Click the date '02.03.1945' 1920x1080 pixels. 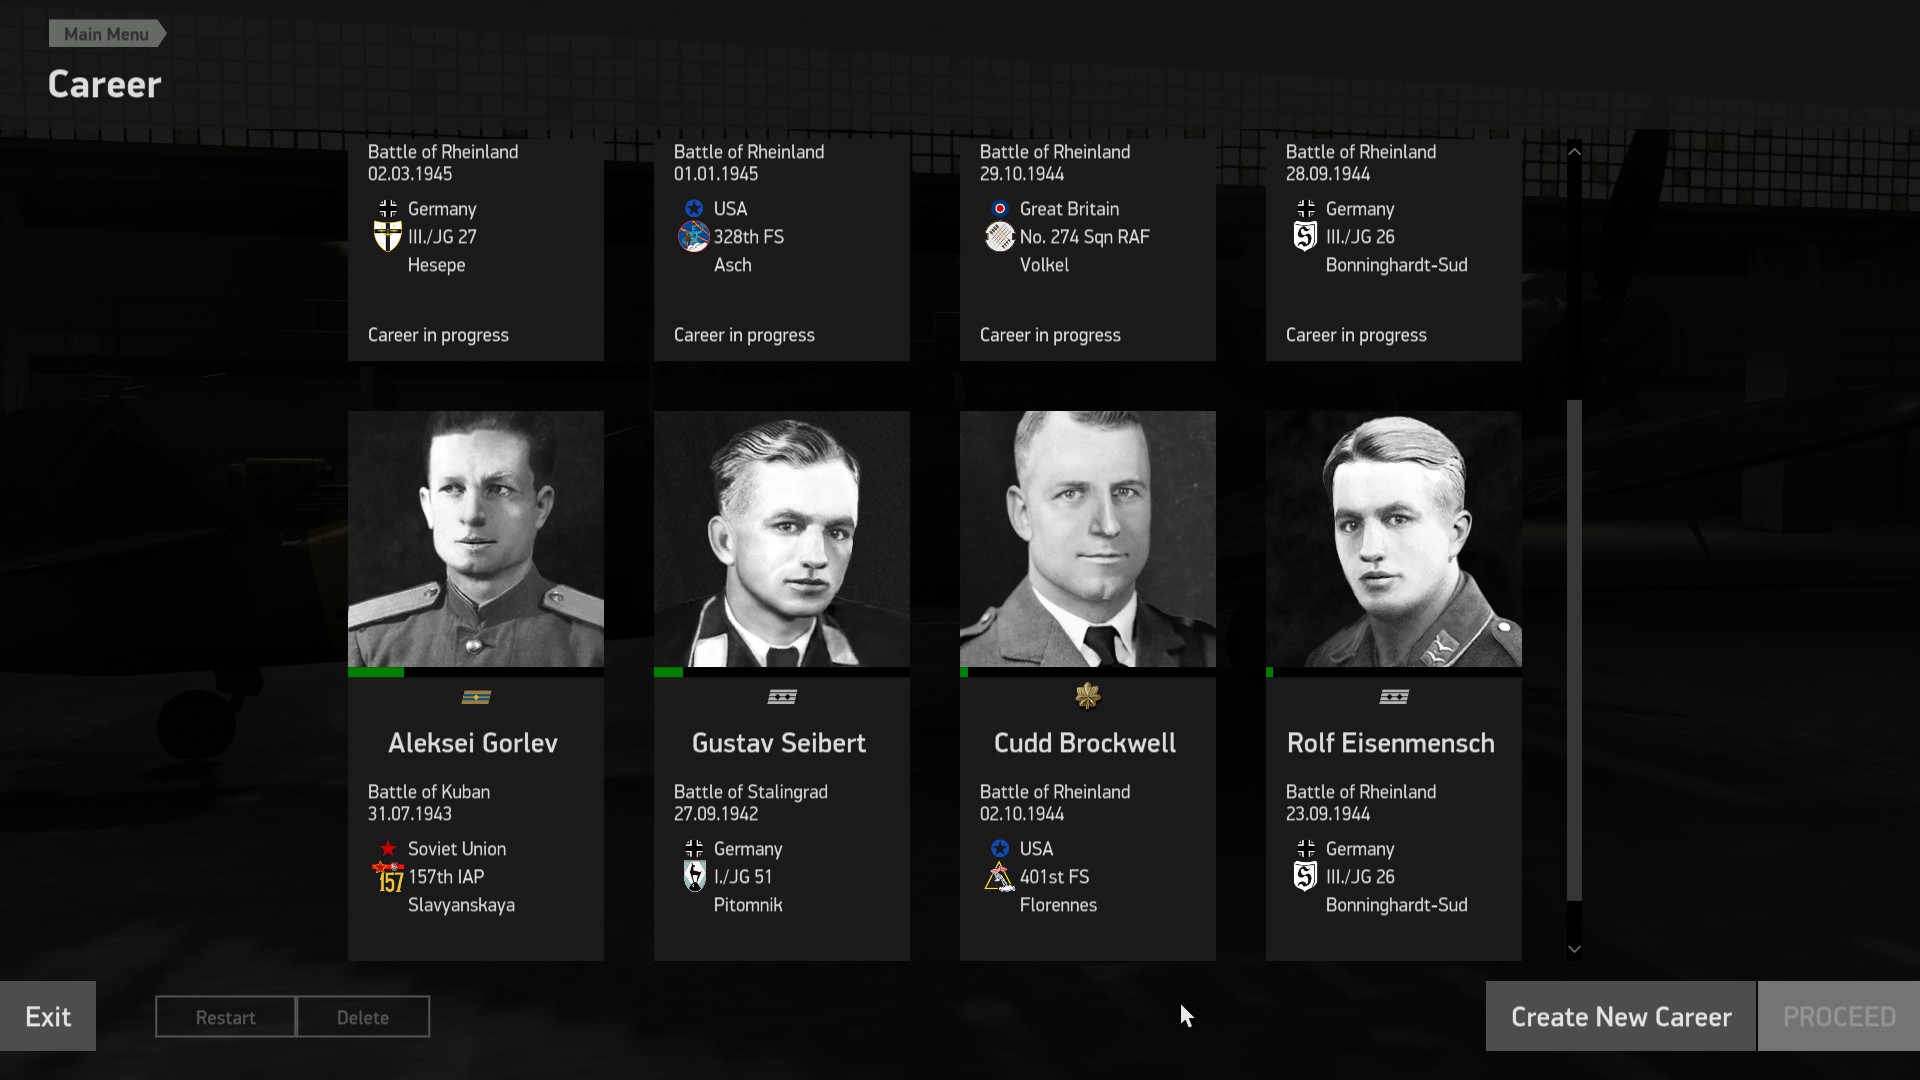coord(410,174)
